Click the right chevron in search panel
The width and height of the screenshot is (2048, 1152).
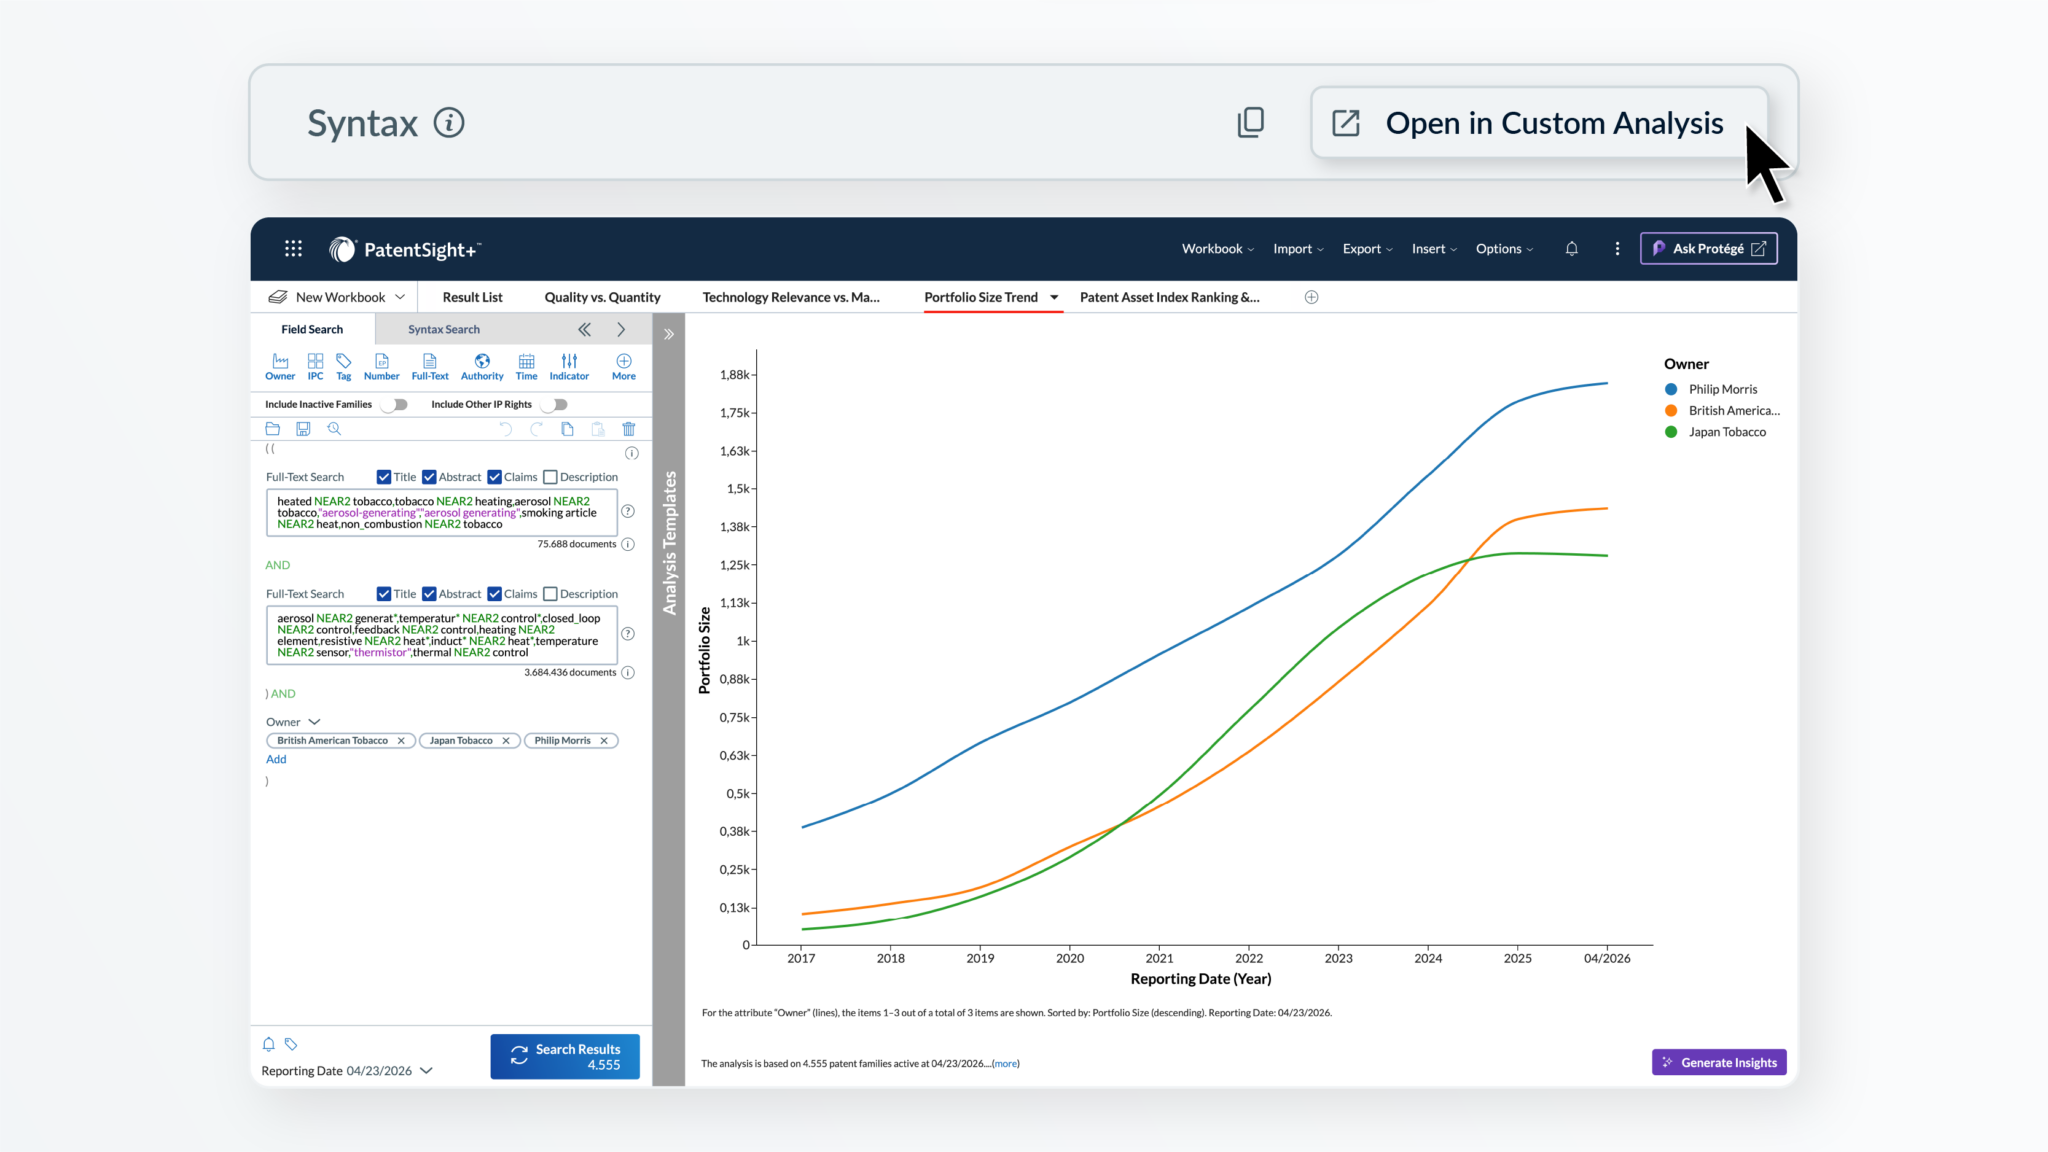[621, 329]
